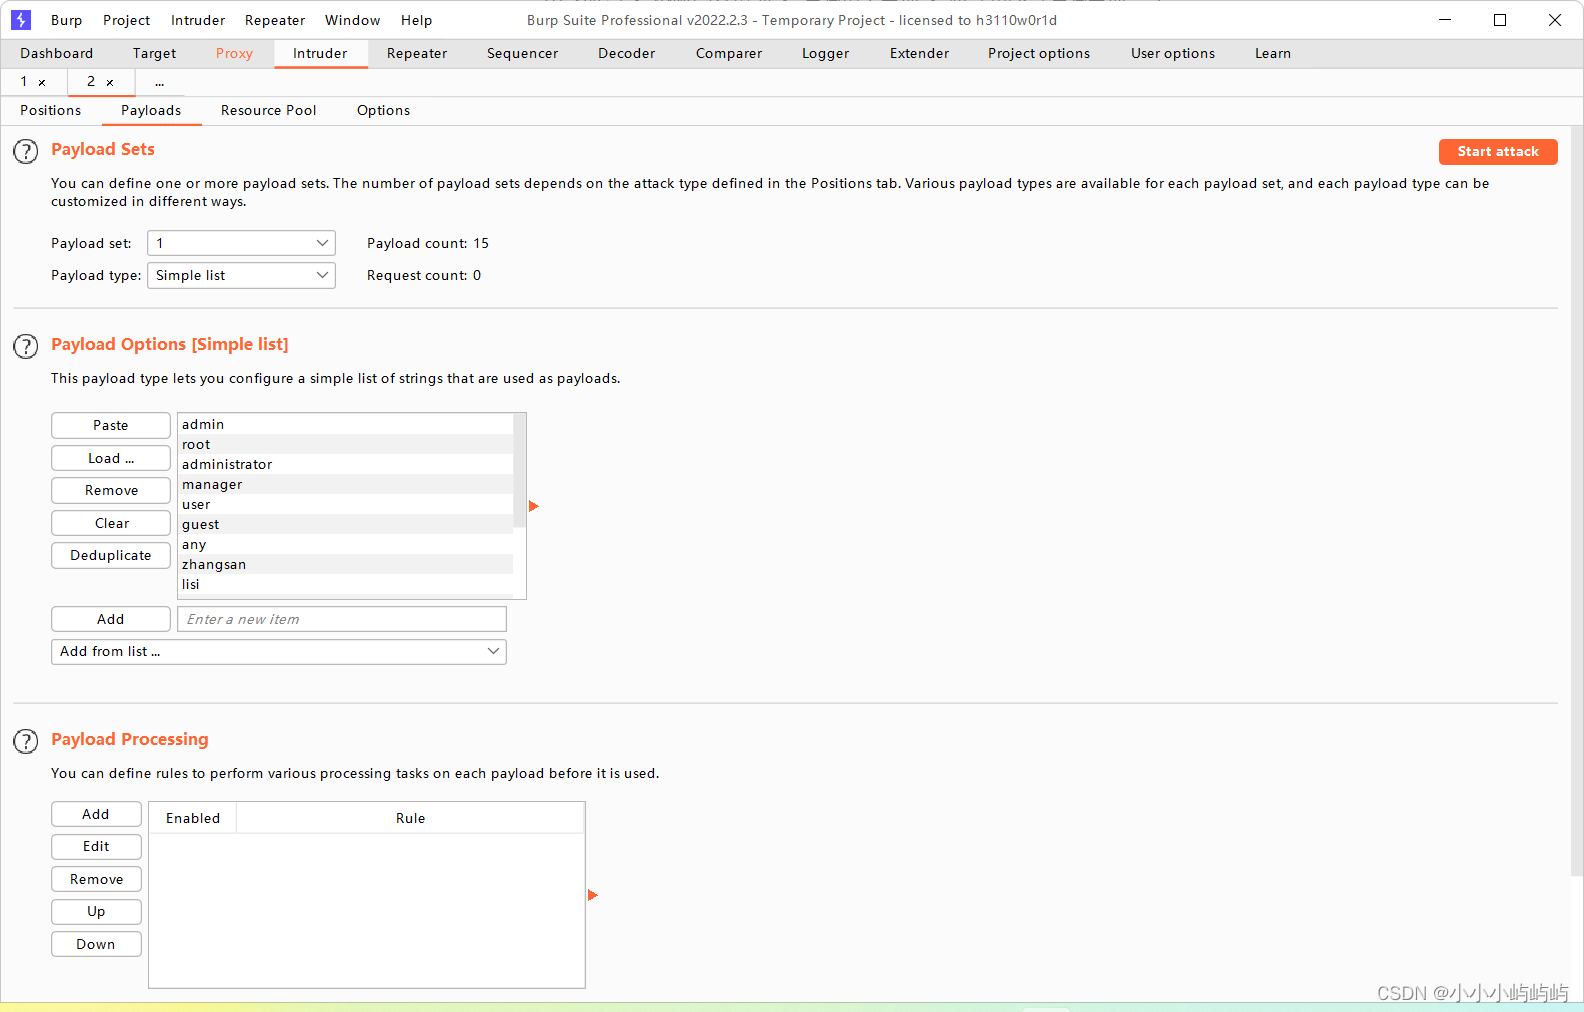Click the Start attack button
The height and width of the screenshot is (1012, 1584).
pyautogui.click(x=1498, y=152)
